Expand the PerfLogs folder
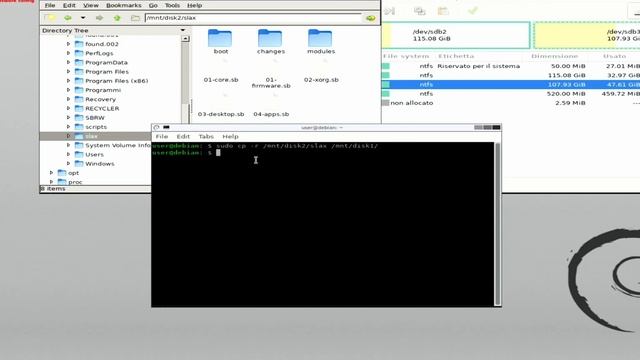This screenshot has width=640, height=360. click(x=68, y=53)
